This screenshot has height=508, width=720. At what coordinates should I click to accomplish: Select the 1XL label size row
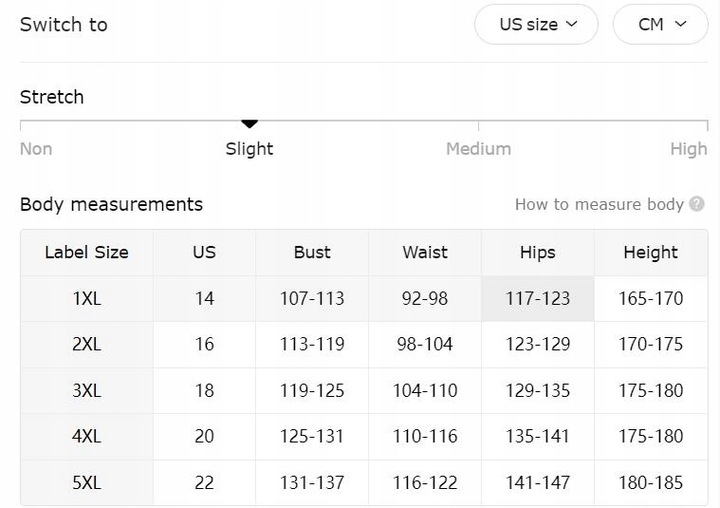[x=364, y=299]
